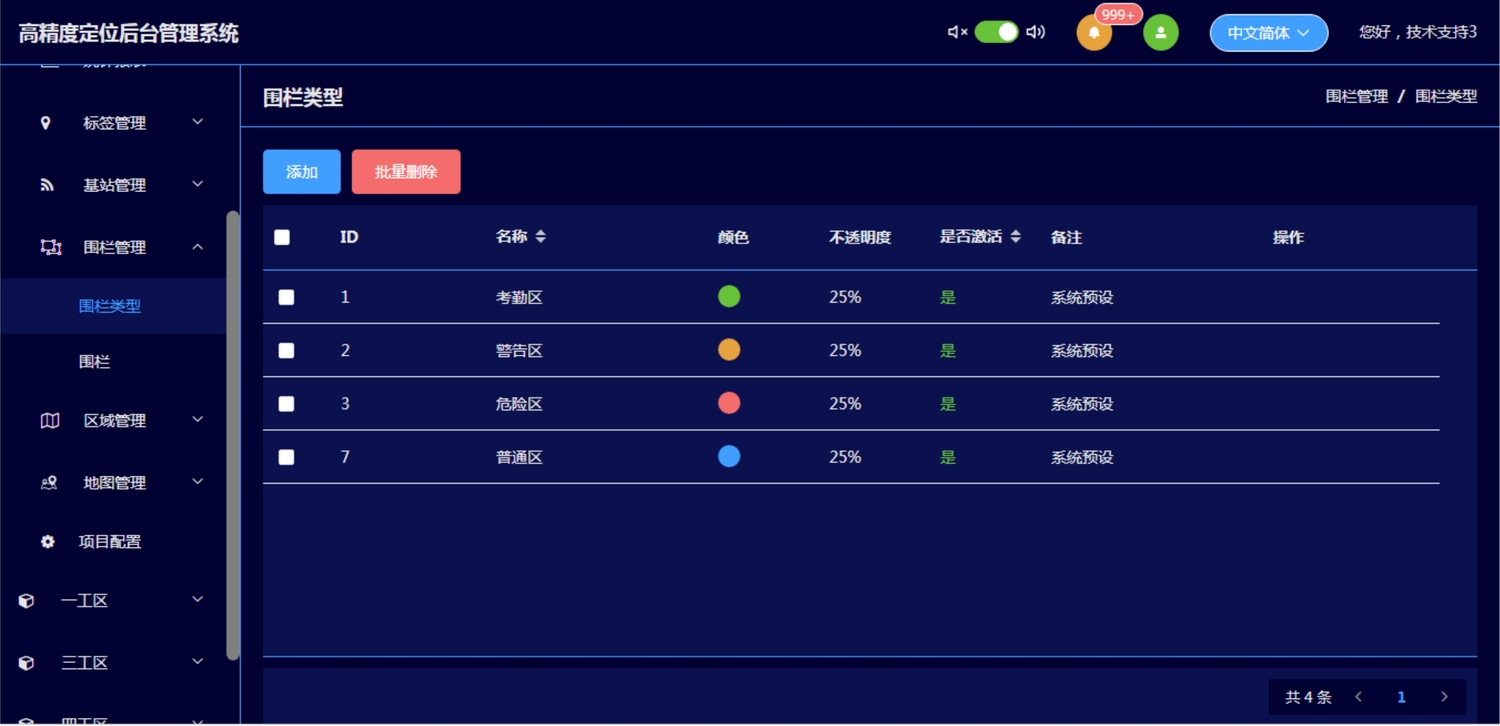1500x726 pixels.
Task: Open the 地图管理 sidebar menu
Action: [113, 483]
